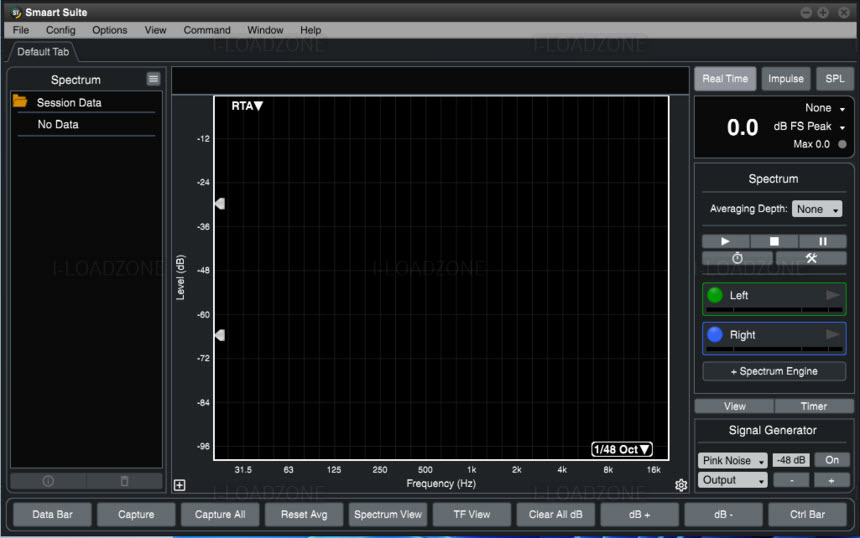Open the View menu
Viewport: 860px width, 538px height.
click(155, 30)
